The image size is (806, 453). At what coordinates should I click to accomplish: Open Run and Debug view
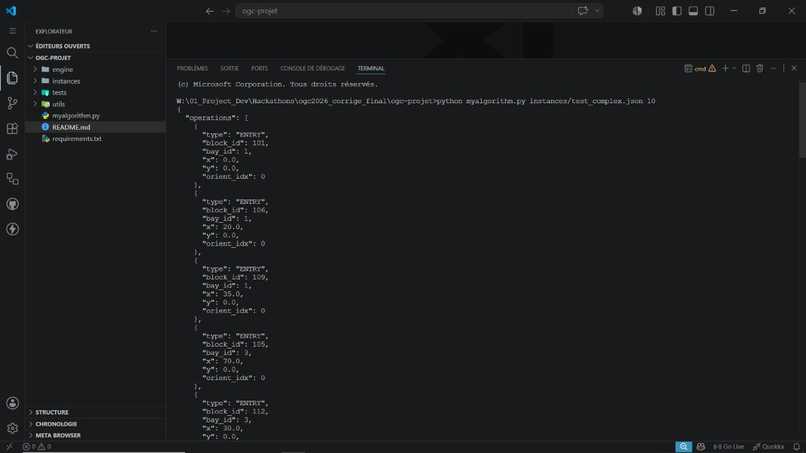12,154
